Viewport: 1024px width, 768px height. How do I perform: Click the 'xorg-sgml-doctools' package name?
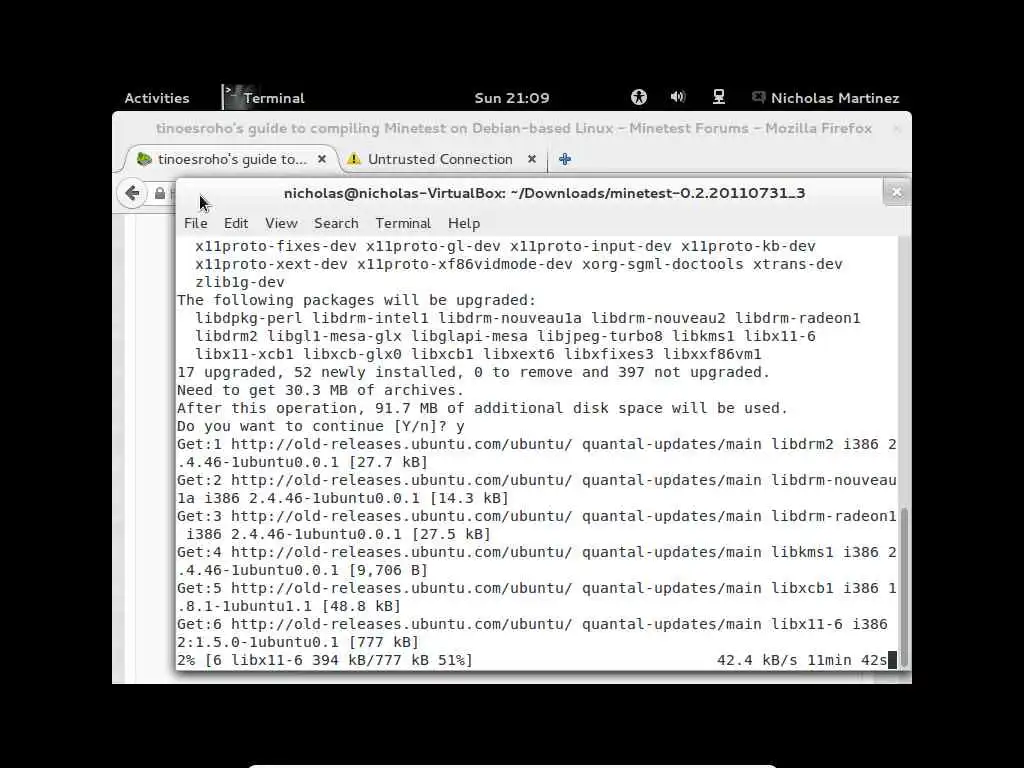tap(662, 264)
